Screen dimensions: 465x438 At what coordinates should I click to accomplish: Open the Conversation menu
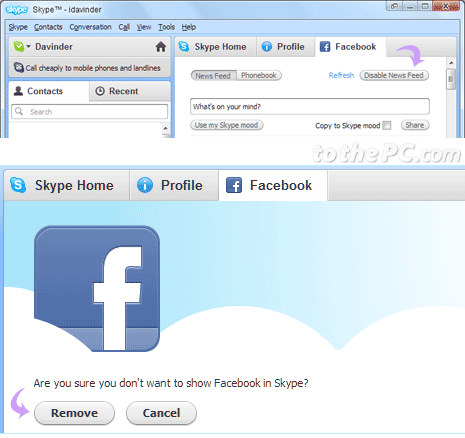pos(90,27)
